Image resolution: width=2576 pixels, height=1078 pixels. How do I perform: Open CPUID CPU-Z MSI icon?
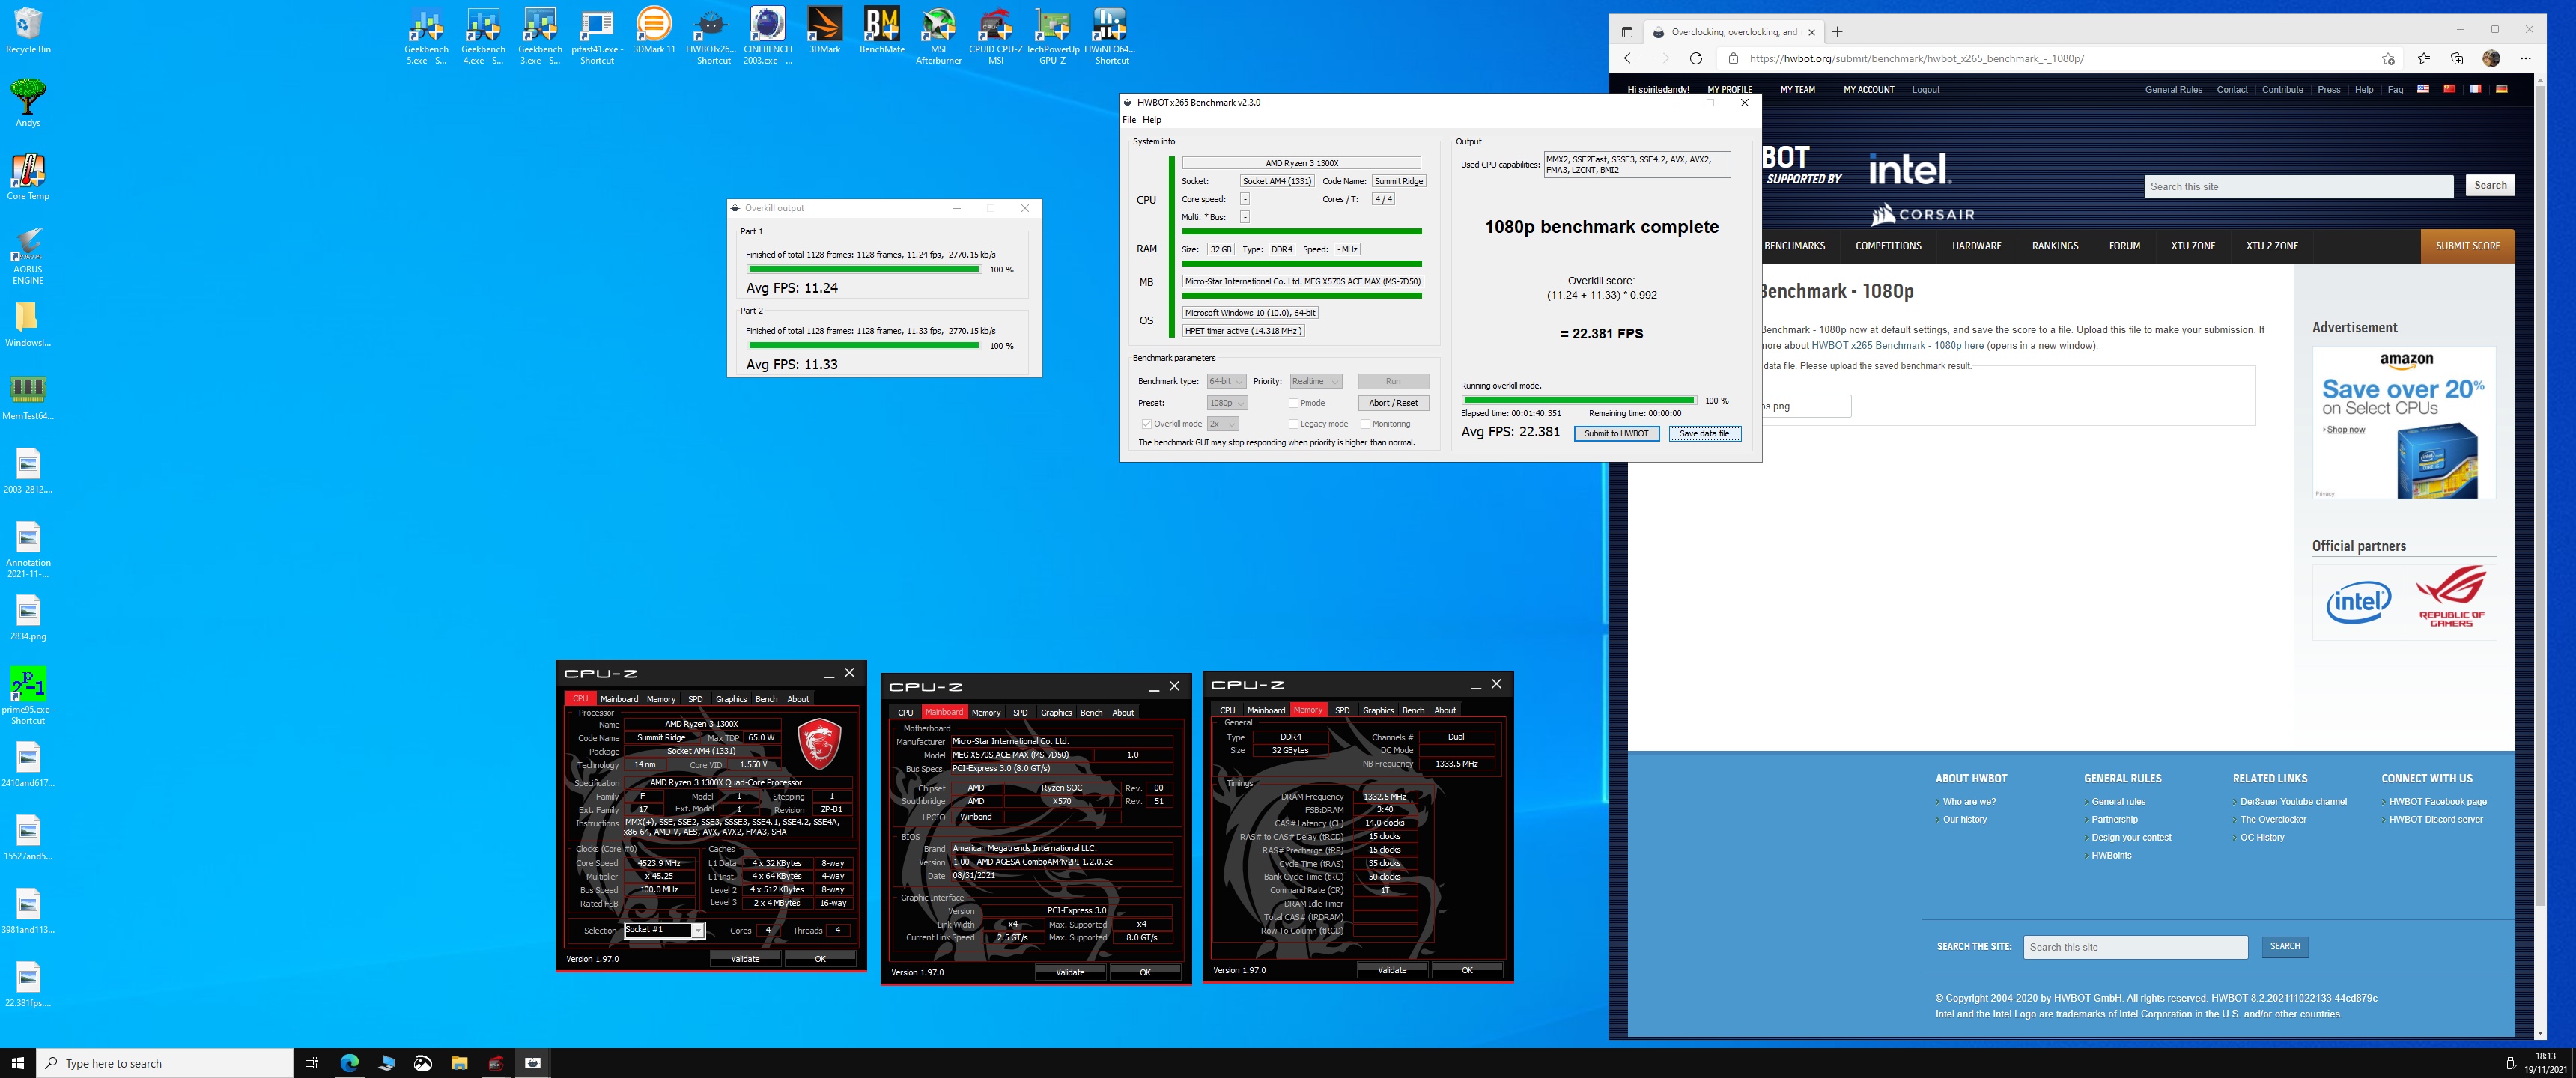[995, 36]
